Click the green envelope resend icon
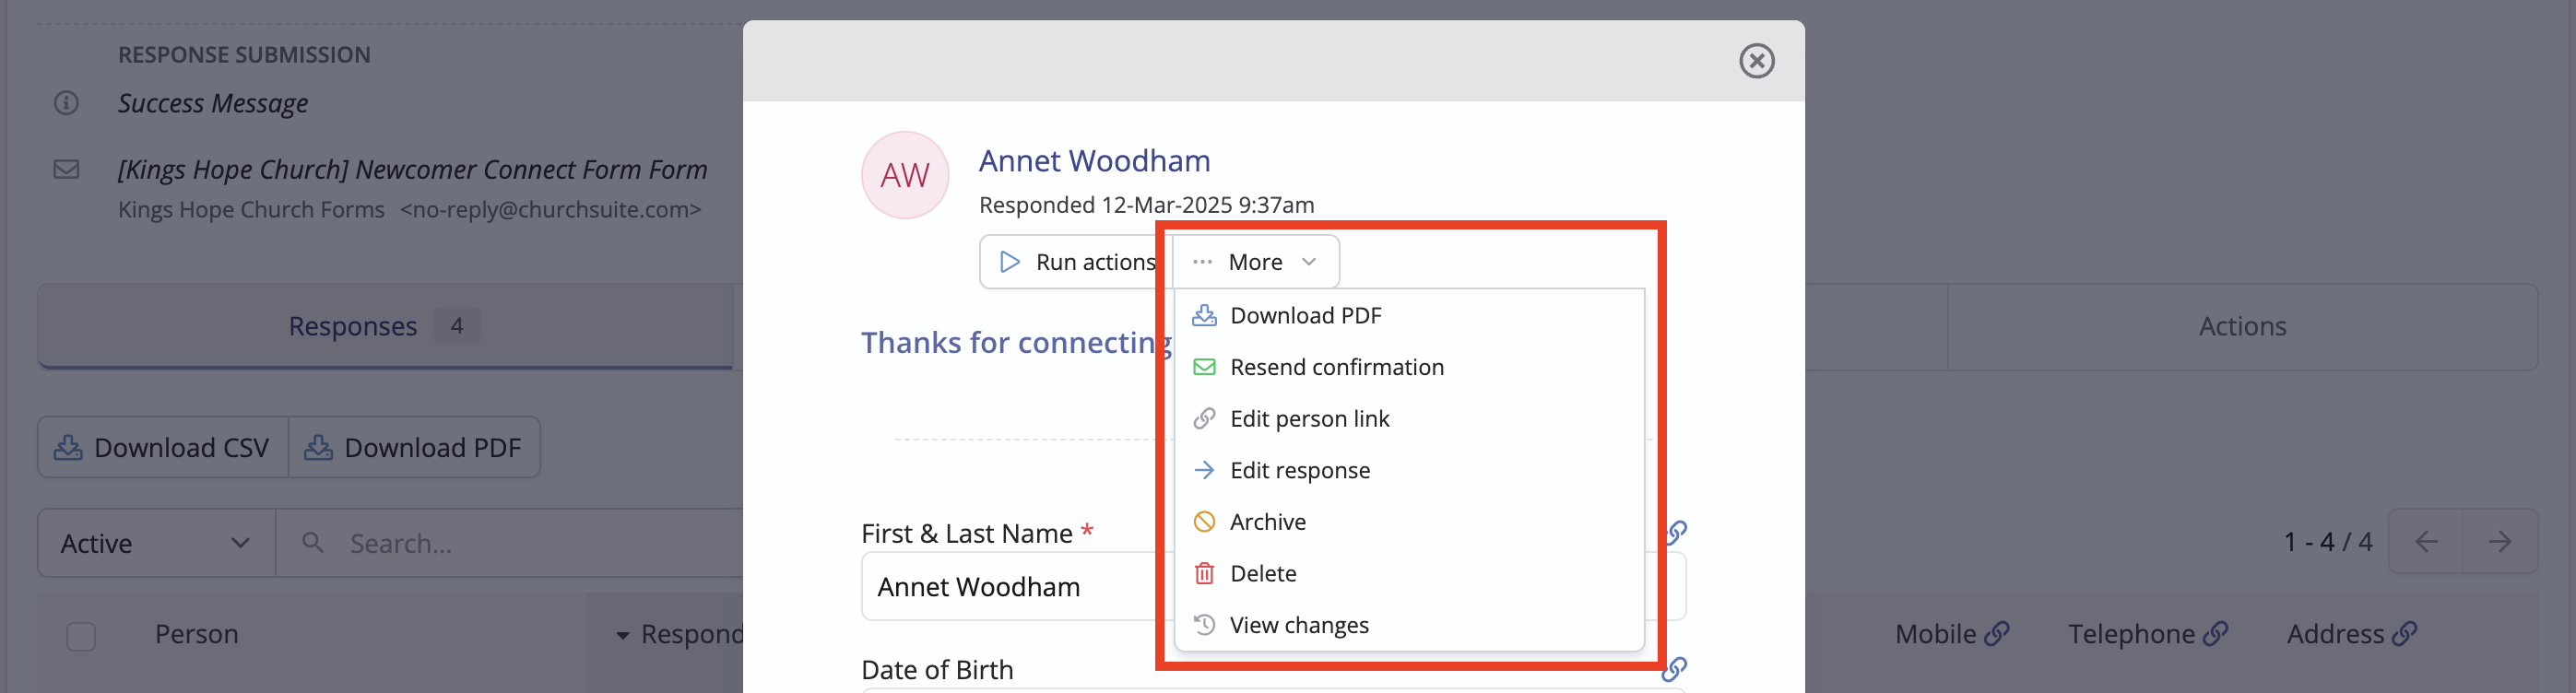The image size is (2576, 693). point(1204,367)
